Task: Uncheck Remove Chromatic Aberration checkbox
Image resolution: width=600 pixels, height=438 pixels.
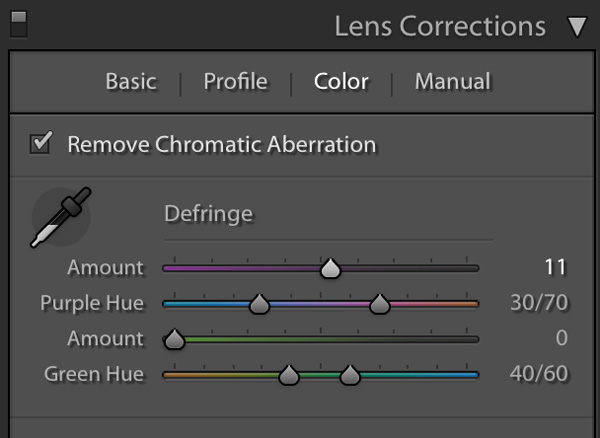Action: (41, 143)
